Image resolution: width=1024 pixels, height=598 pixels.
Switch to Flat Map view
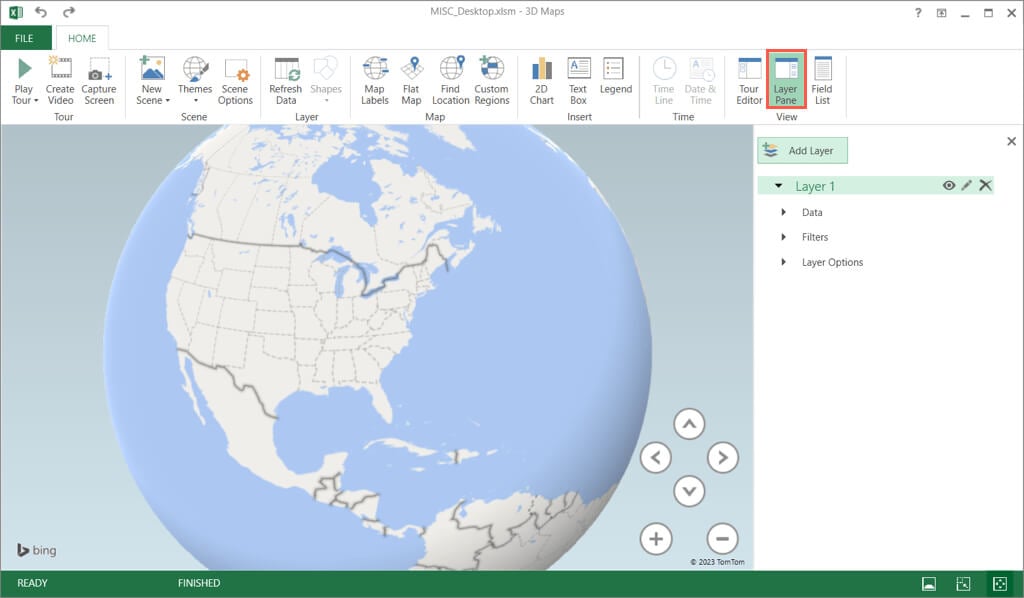tap(411, 80)
